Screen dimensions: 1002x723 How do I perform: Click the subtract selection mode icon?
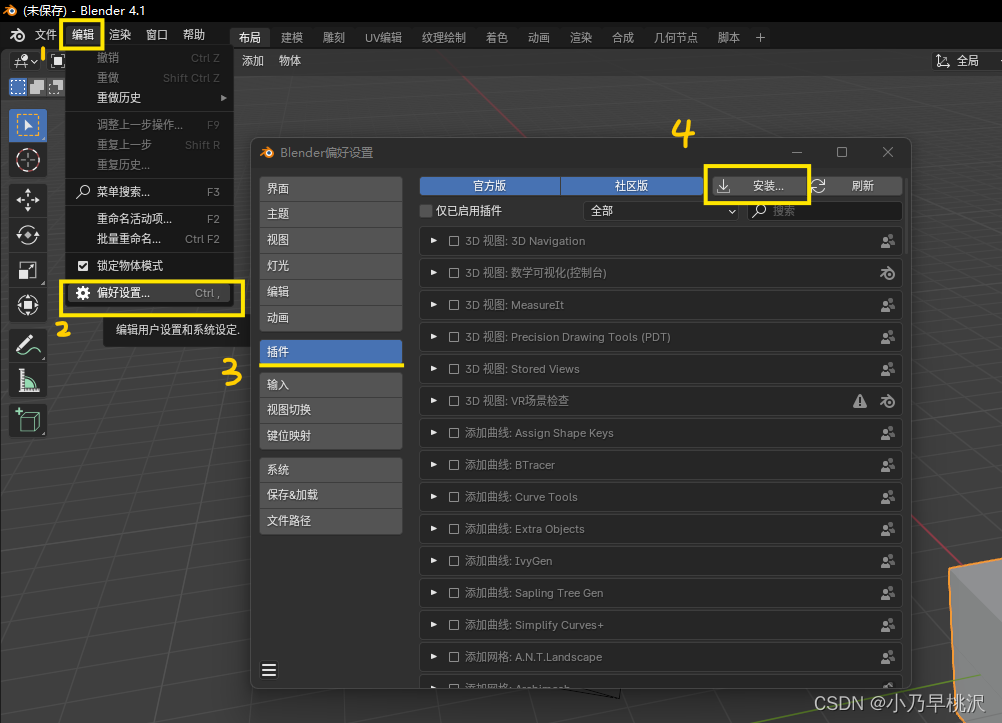(56, 86)
